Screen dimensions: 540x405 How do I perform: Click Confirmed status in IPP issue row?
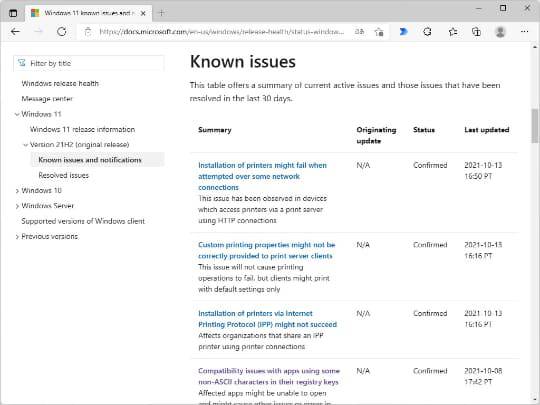click(430, 313)
